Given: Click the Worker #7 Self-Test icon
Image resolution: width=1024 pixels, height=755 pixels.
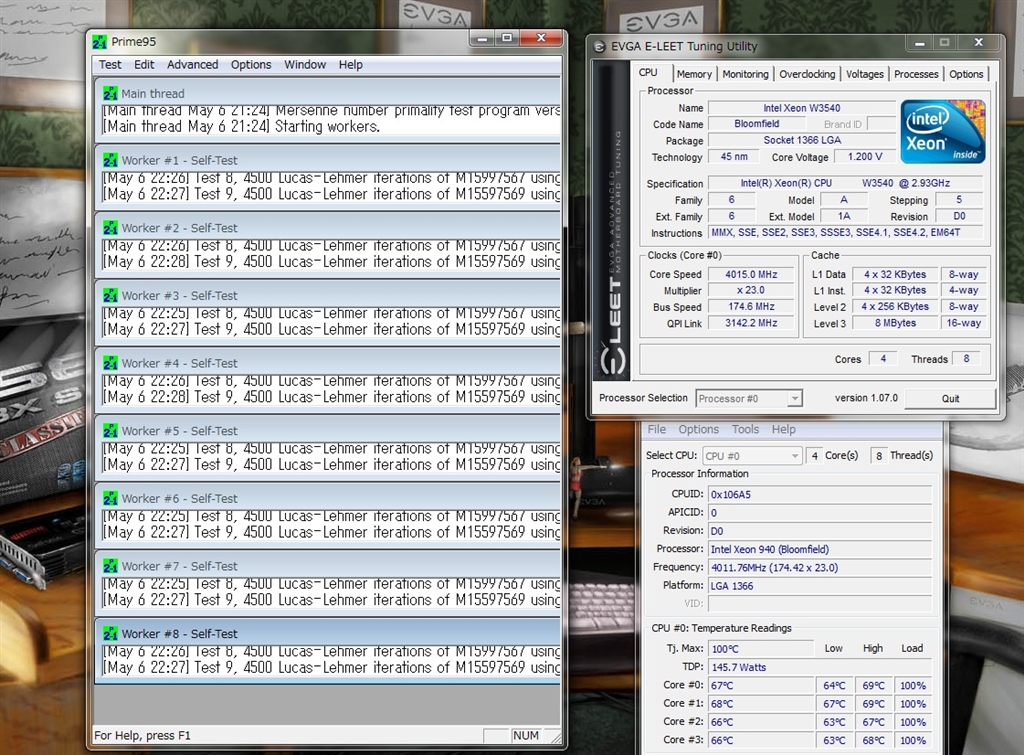Looking at the screenshot, I should tap(110, 566).
